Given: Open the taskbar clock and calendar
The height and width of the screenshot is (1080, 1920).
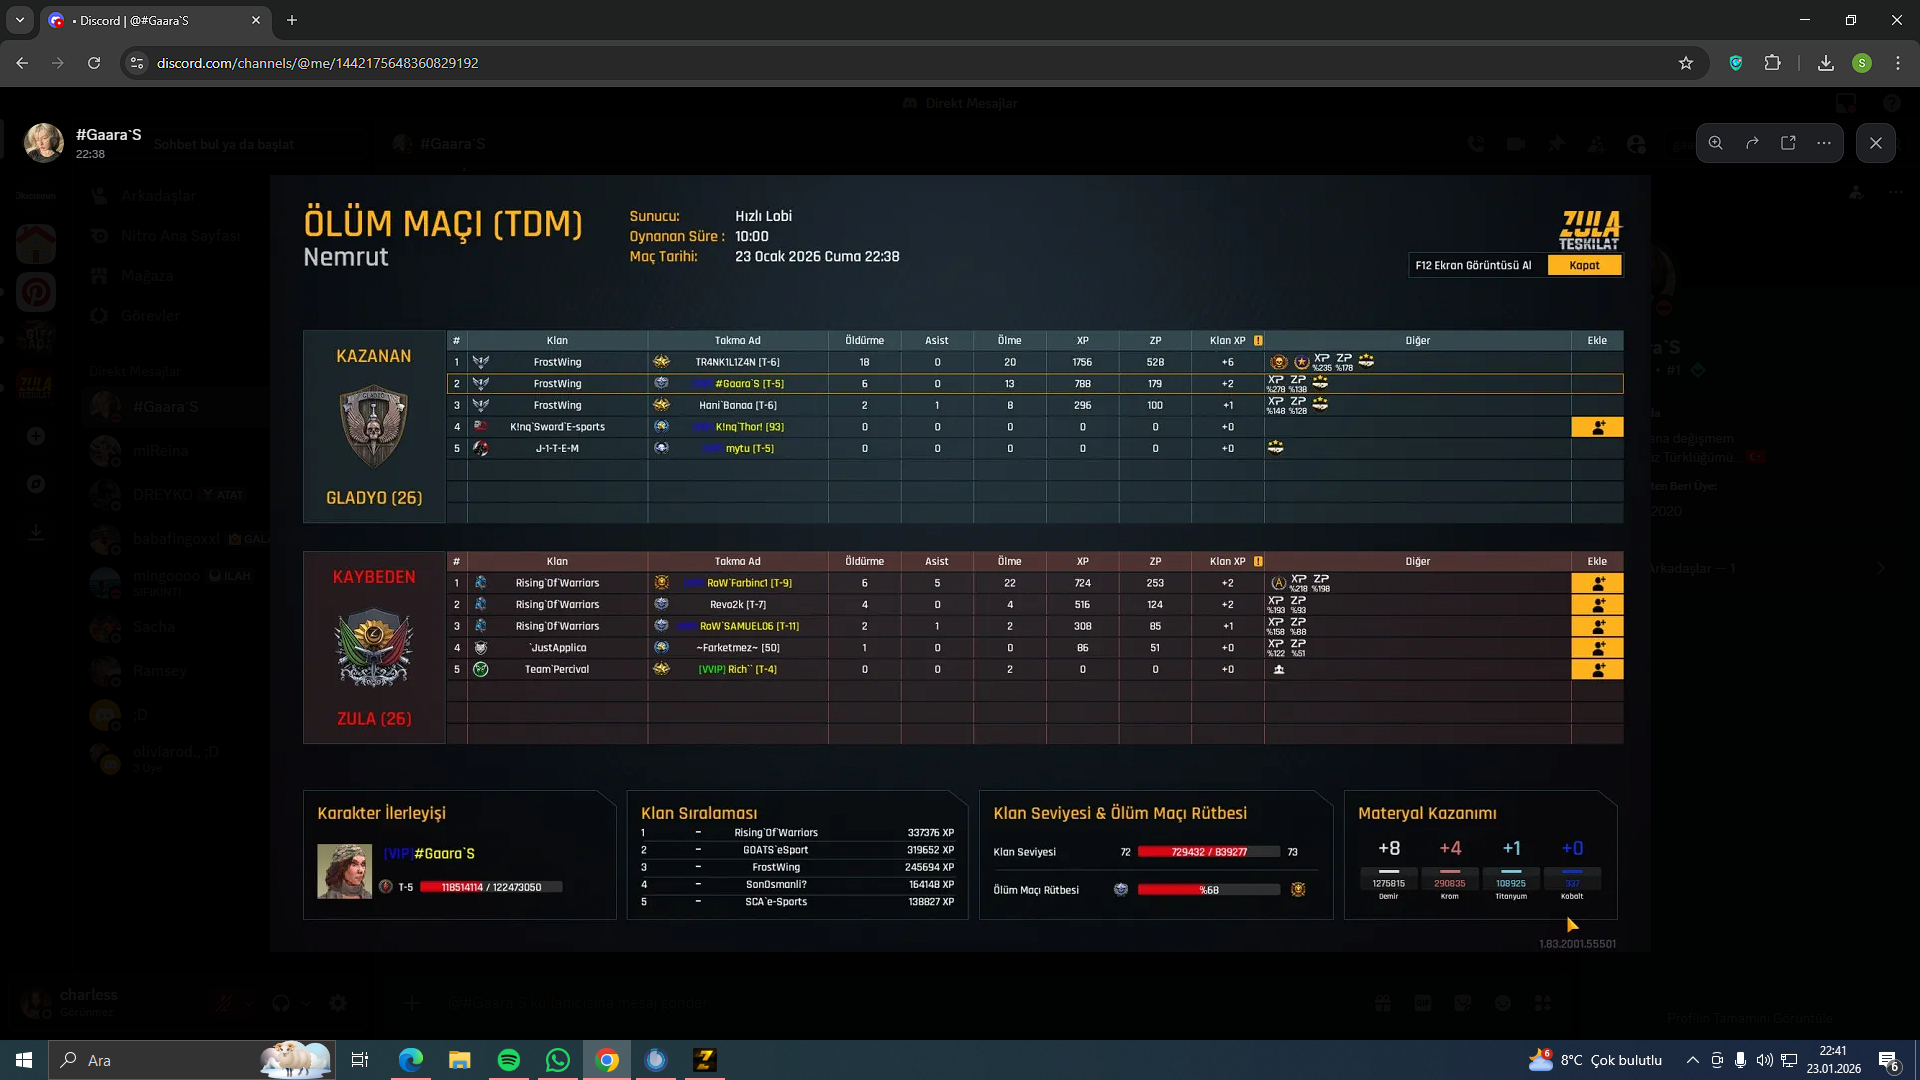Looking at the screenshot, I should point(1833,1060).
